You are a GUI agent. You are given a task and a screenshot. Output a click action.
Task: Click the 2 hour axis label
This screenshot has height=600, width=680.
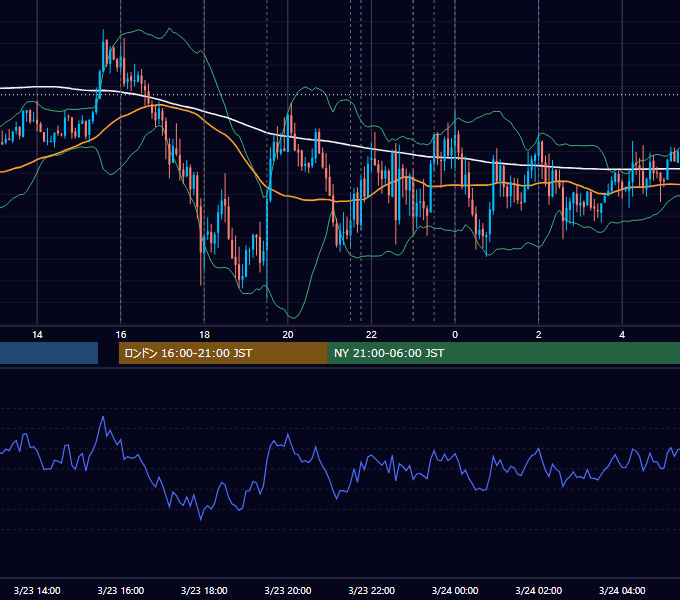539,335
